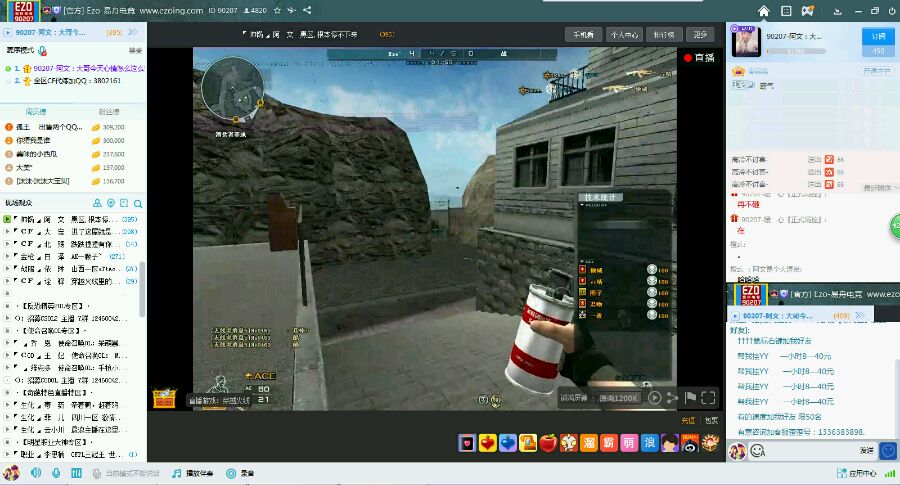The width and height of the screenshot is (900, 485).
Task: Click the recording button in bottom bar
Action: click(x=240, y=473)
